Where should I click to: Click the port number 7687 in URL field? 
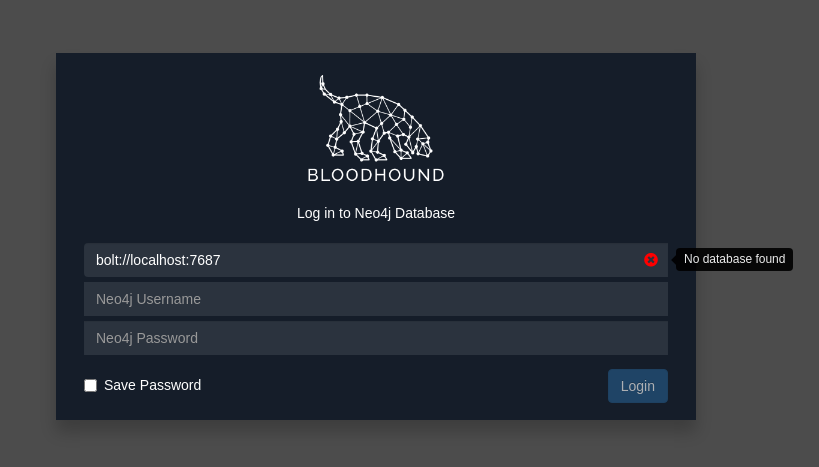[205, 260]
